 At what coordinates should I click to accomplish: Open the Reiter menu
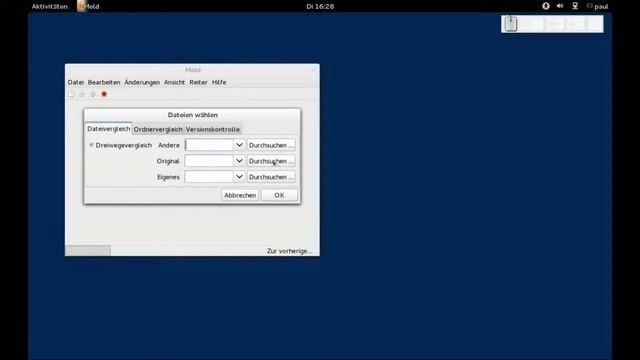[198, 82]
